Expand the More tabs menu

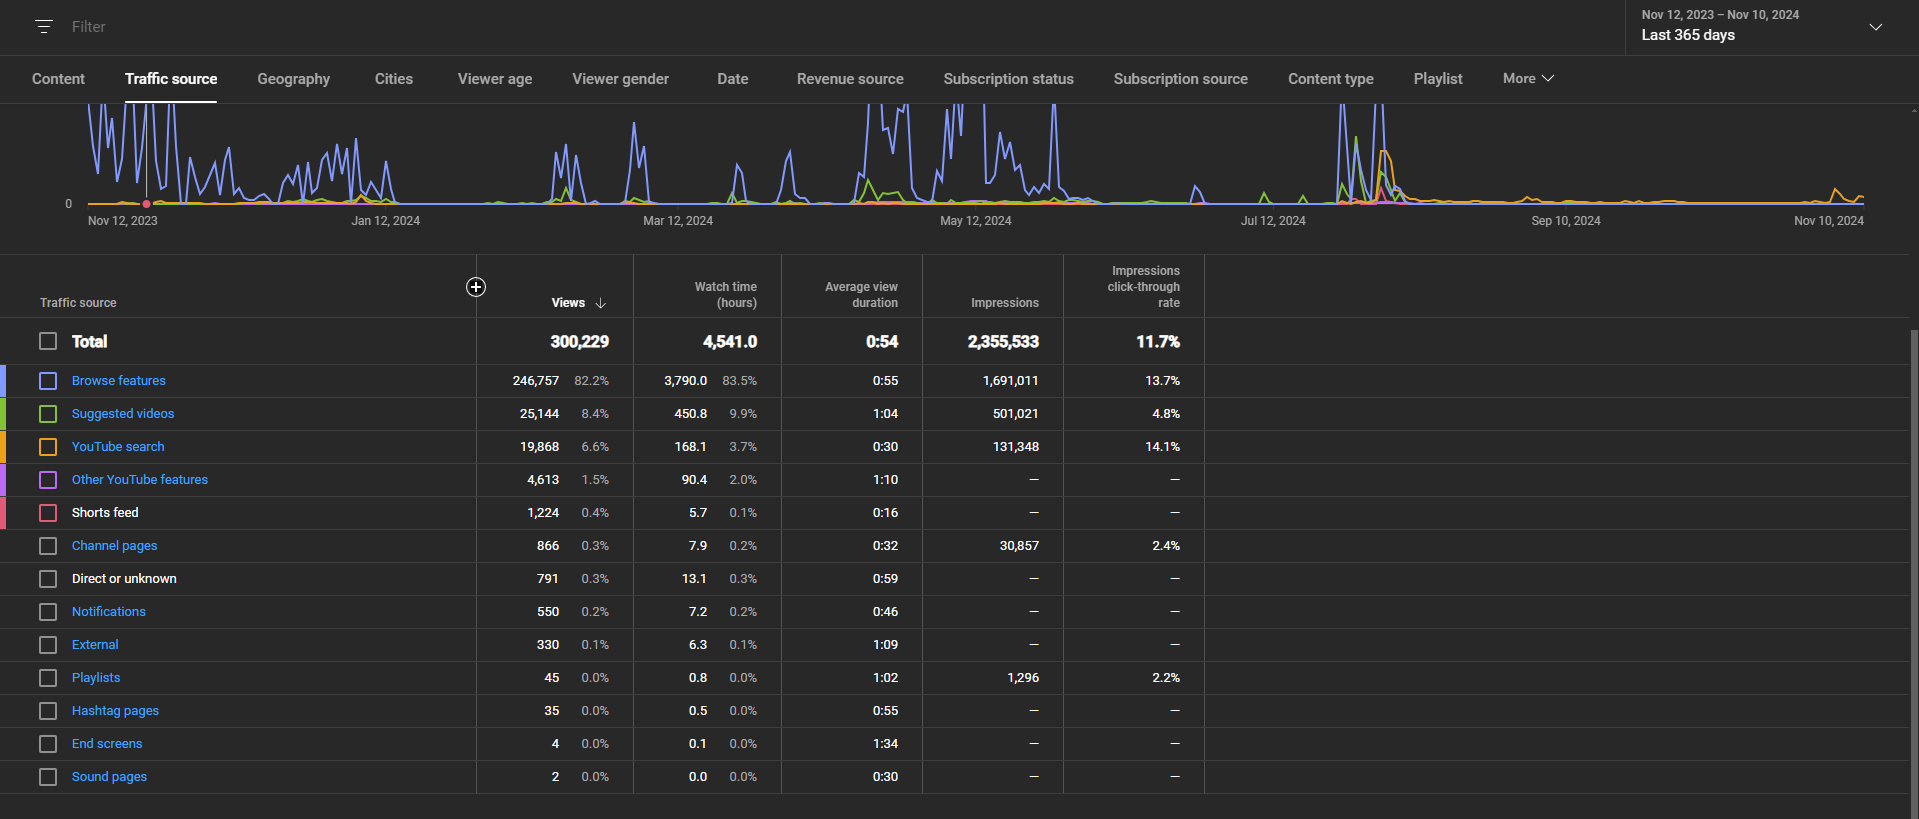click(x=1527, y=79)
